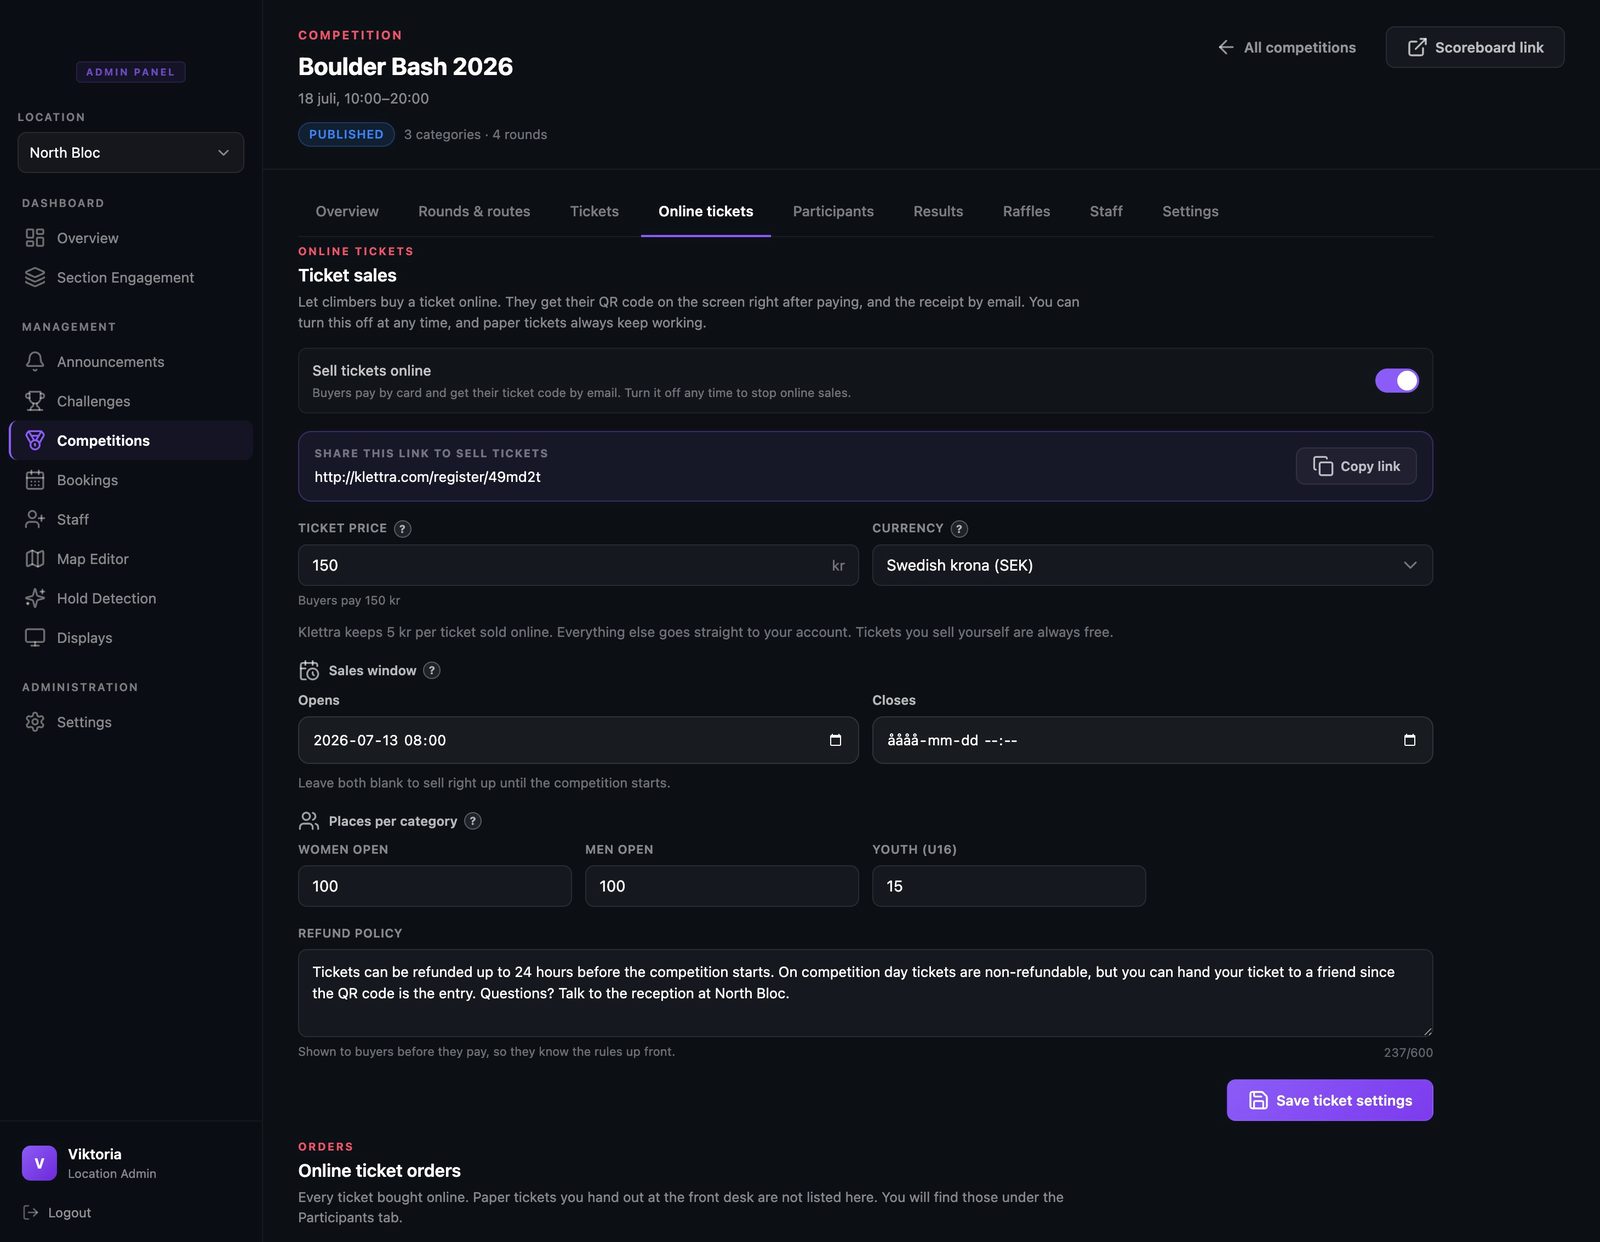The image size is (1600, 1242).
Task: Click the Logout link
Action: coord(57,1212)
